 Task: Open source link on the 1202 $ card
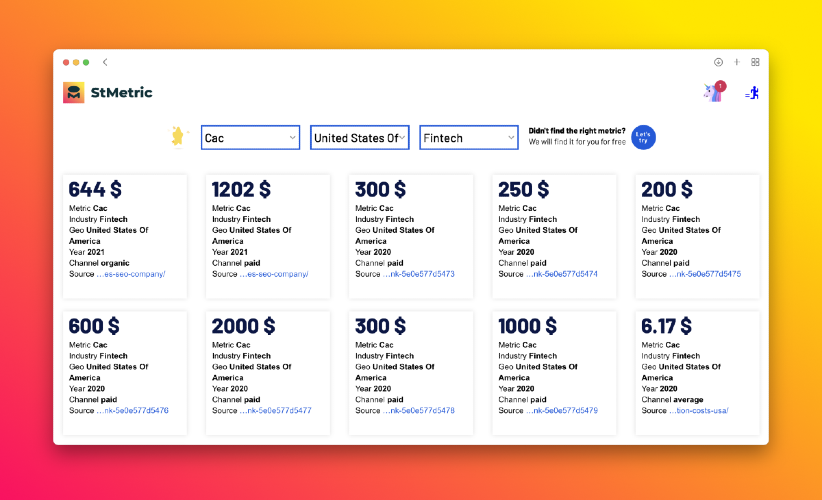point(274,274)
